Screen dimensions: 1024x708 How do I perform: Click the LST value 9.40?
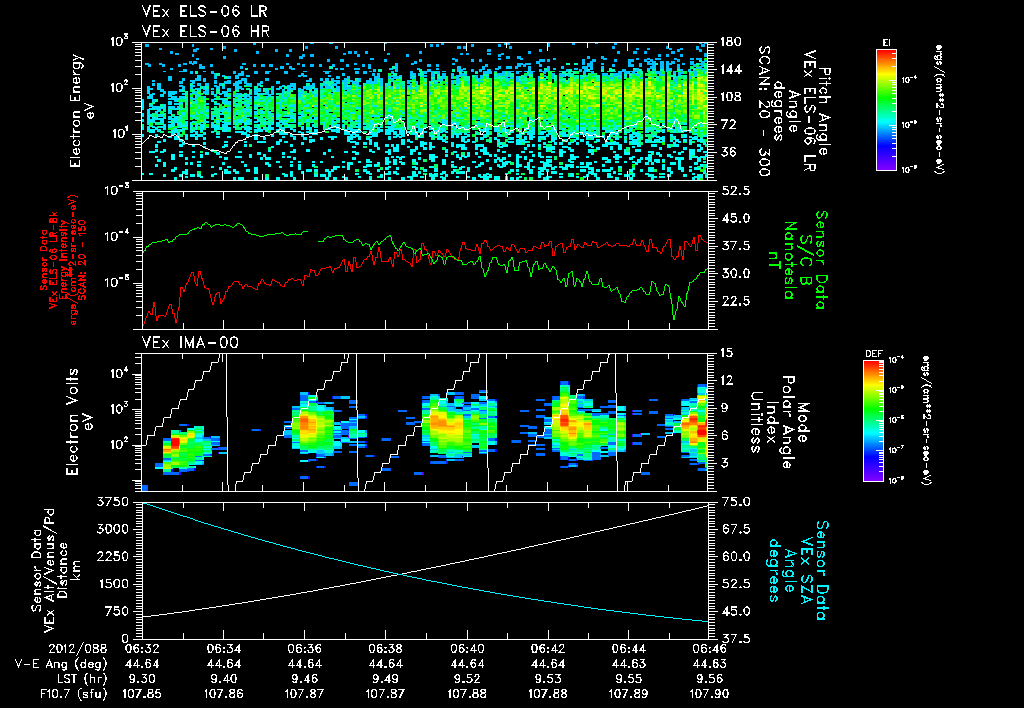(x=223, y=679)
